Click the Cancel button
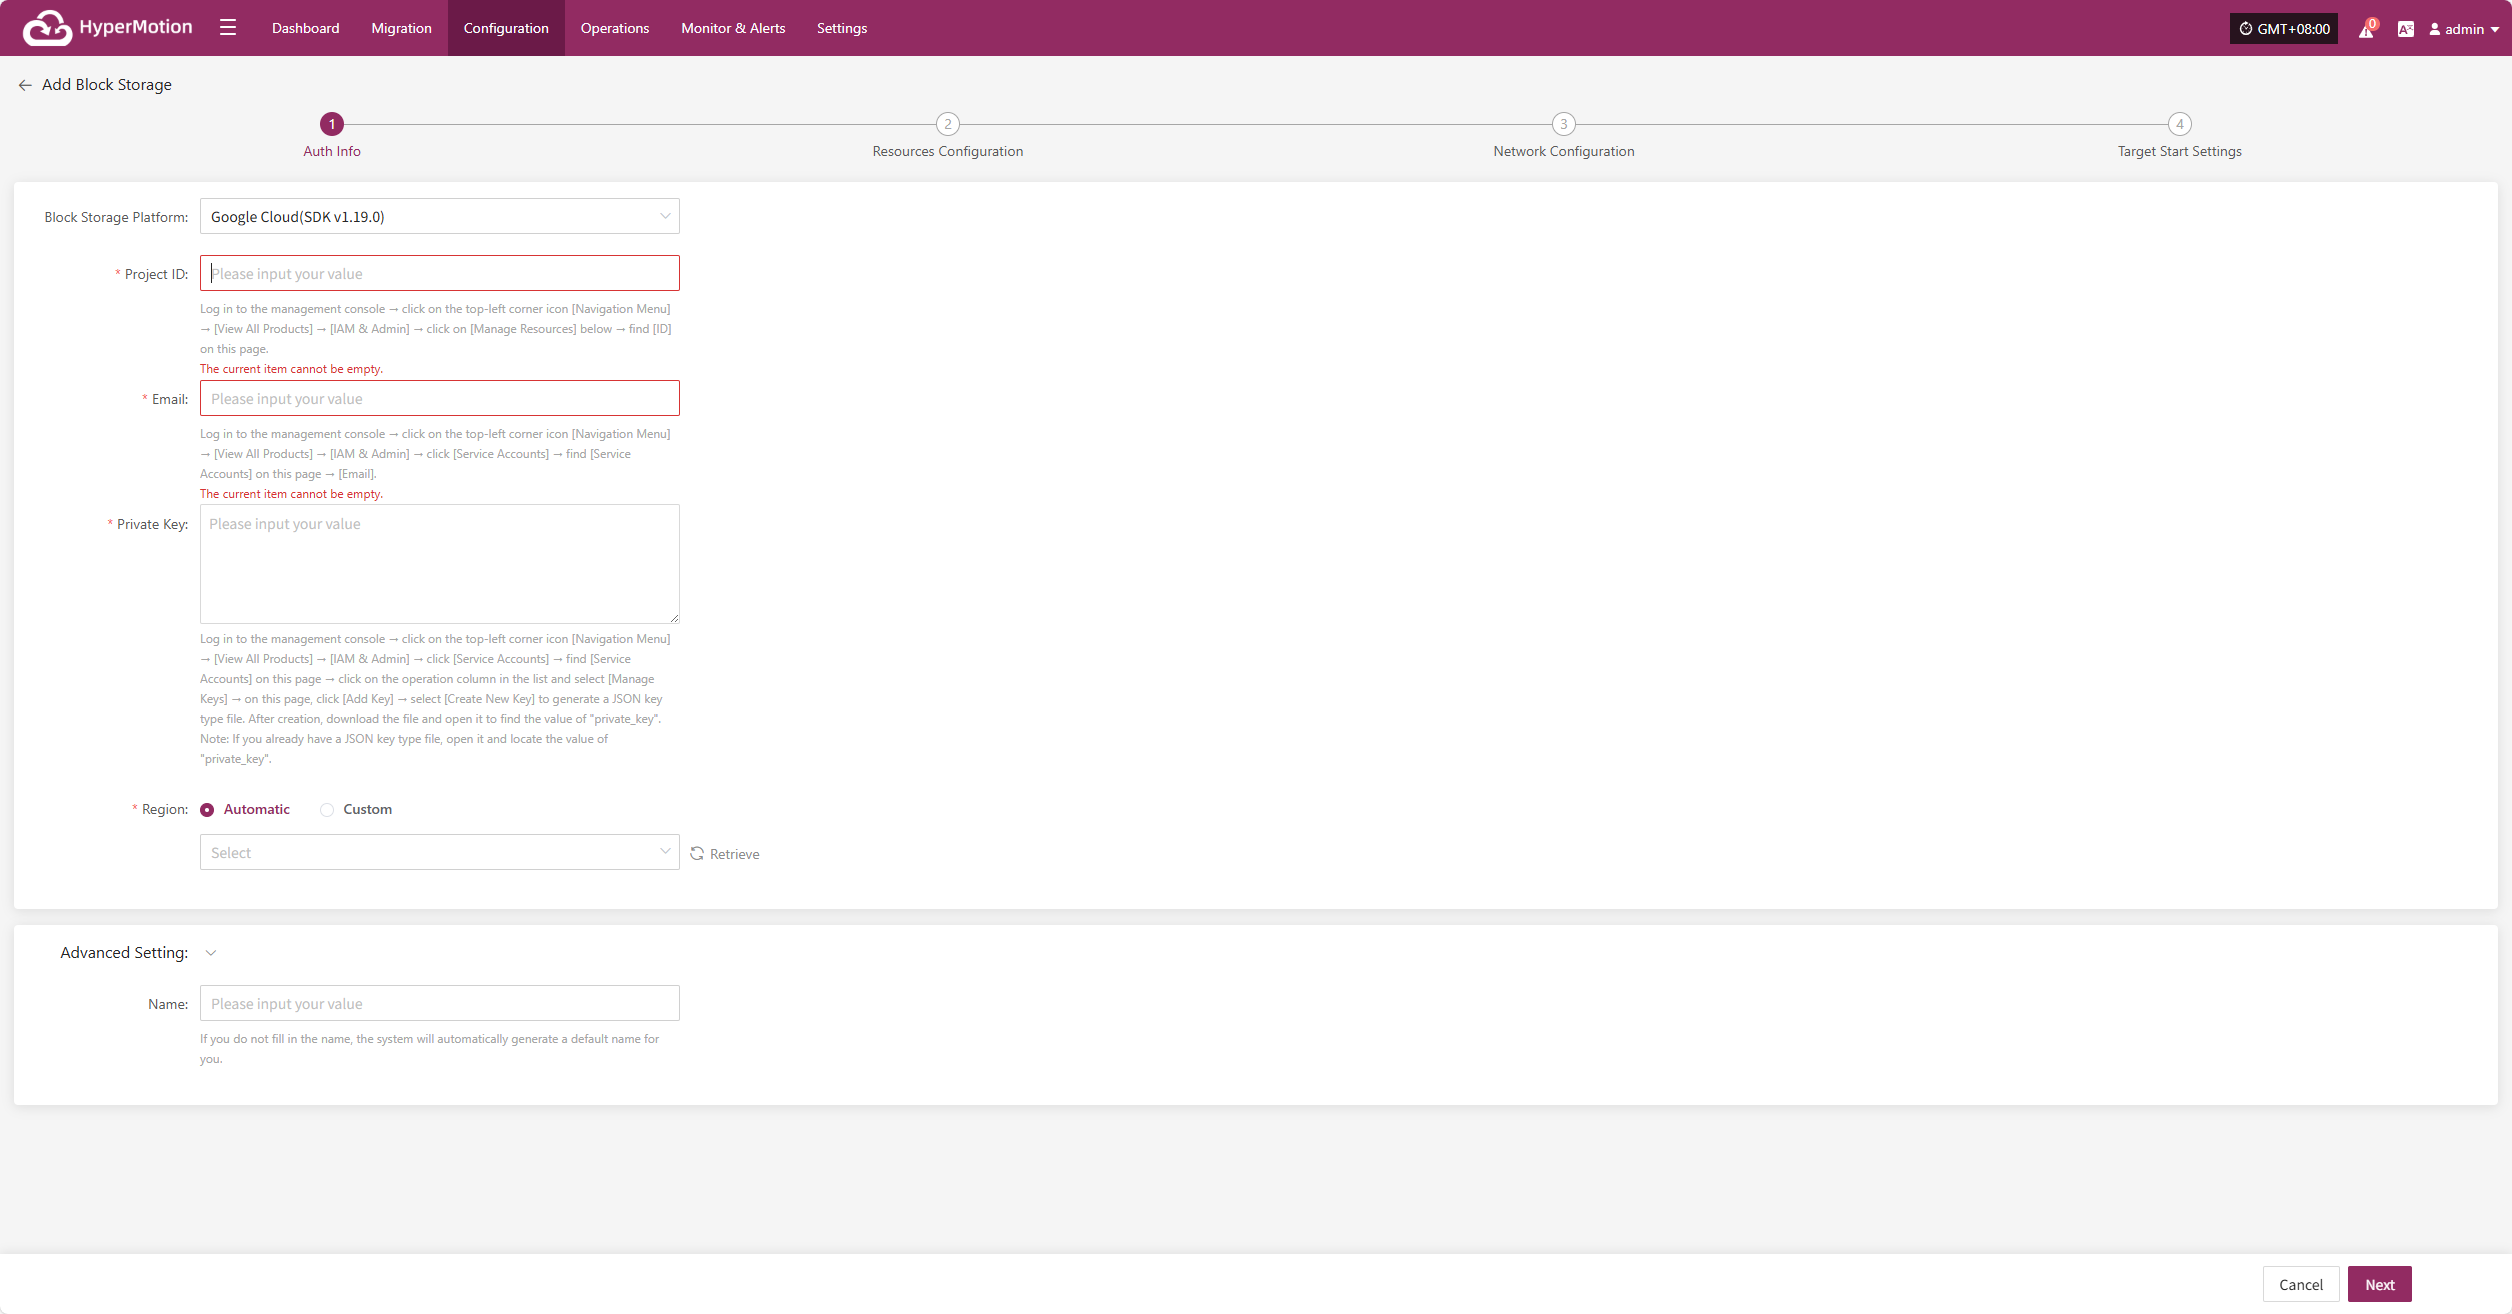2512x1314 pixels. tap(2301, 1284)
